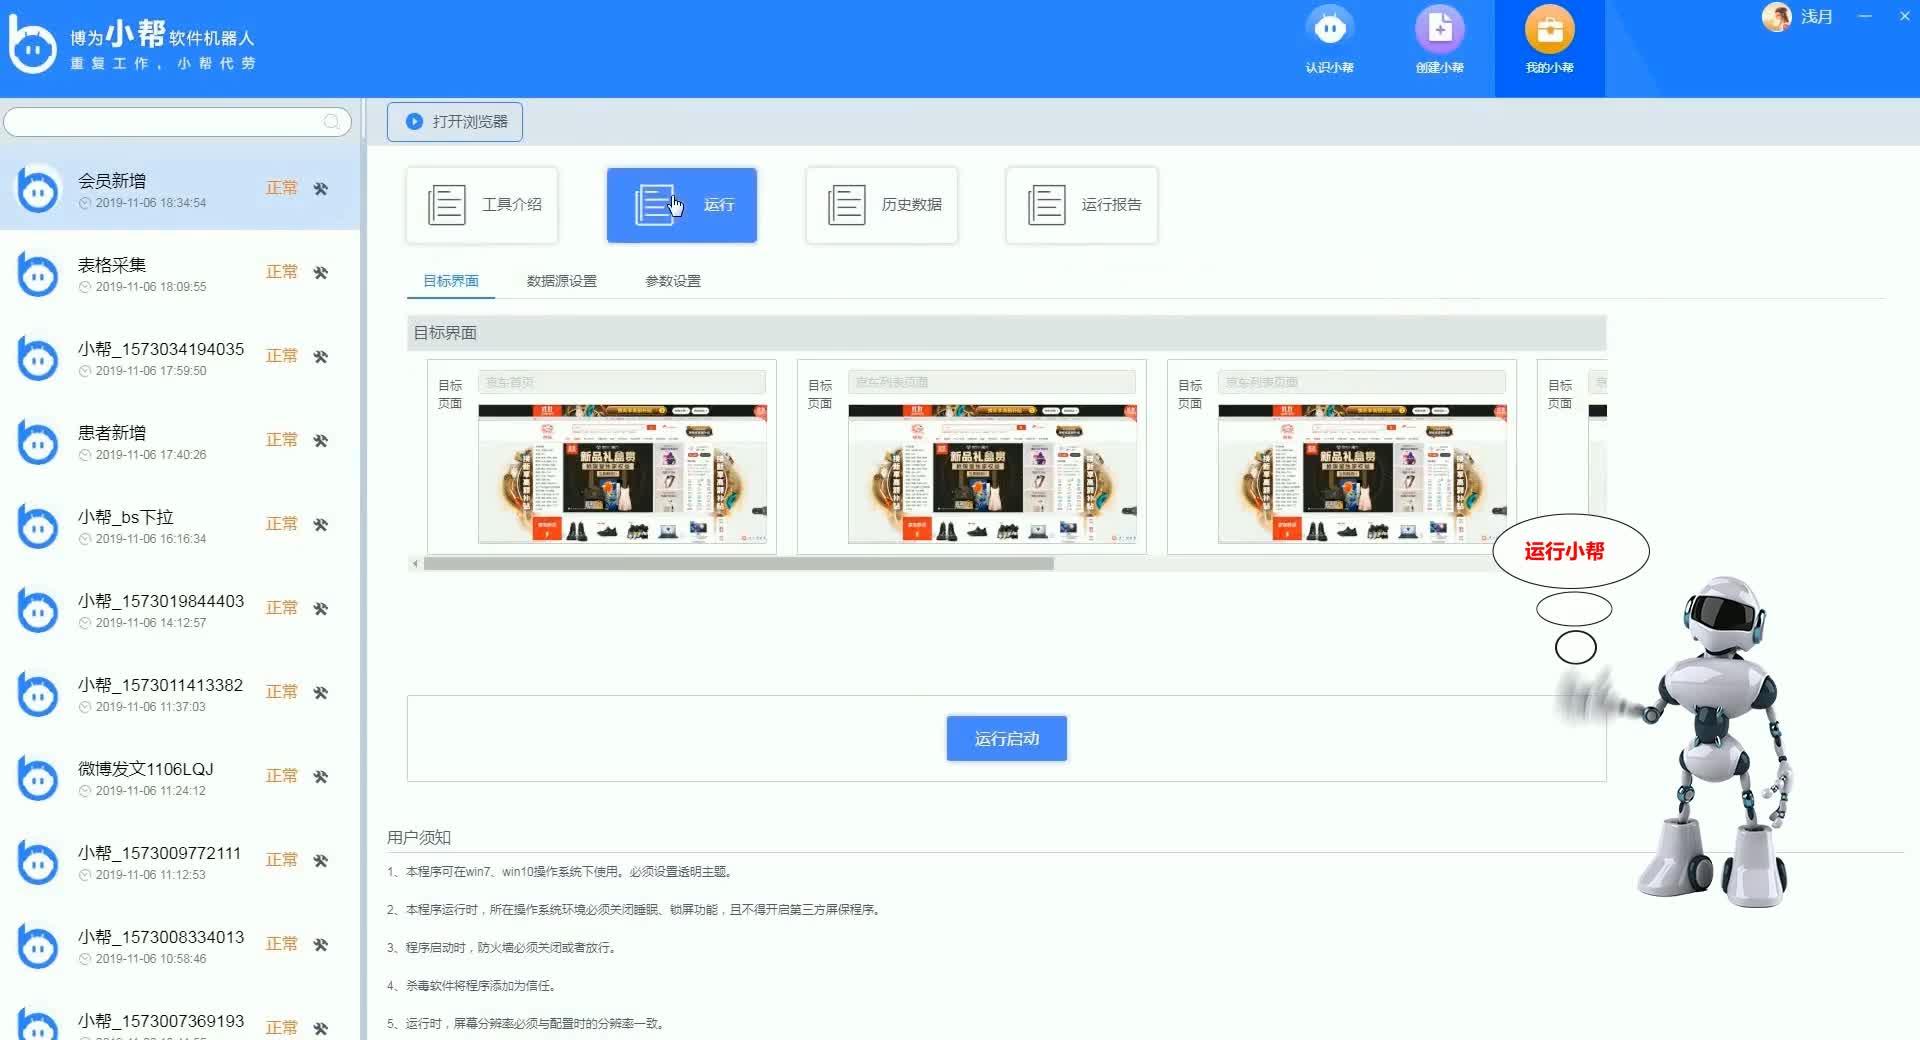Click the left arrow of target pages scrollbar
The width and height of the screenshot is (1920, 1040).
tap(415, 564)
